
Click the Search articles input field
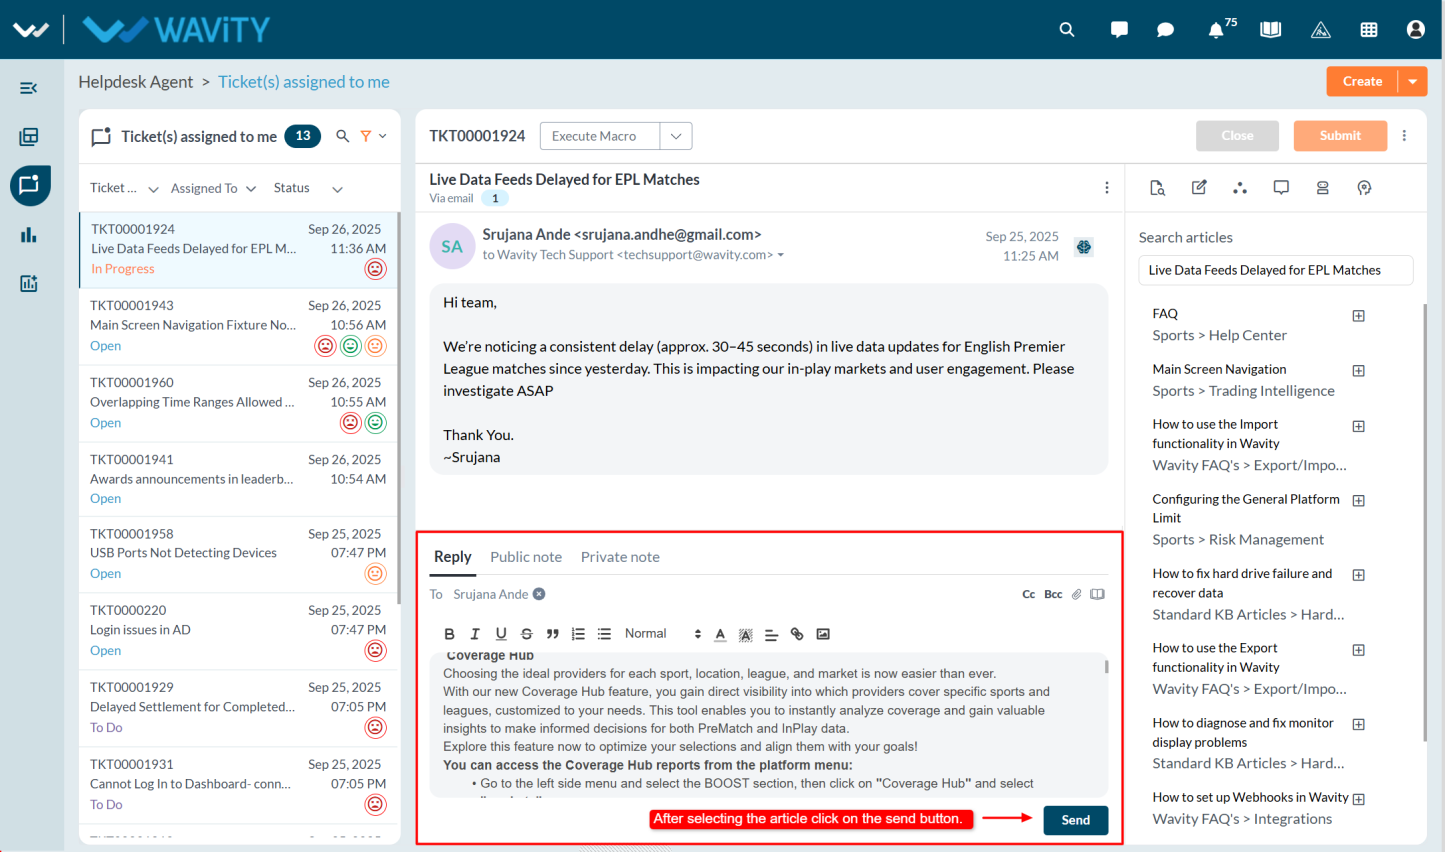click(1275, 270)
